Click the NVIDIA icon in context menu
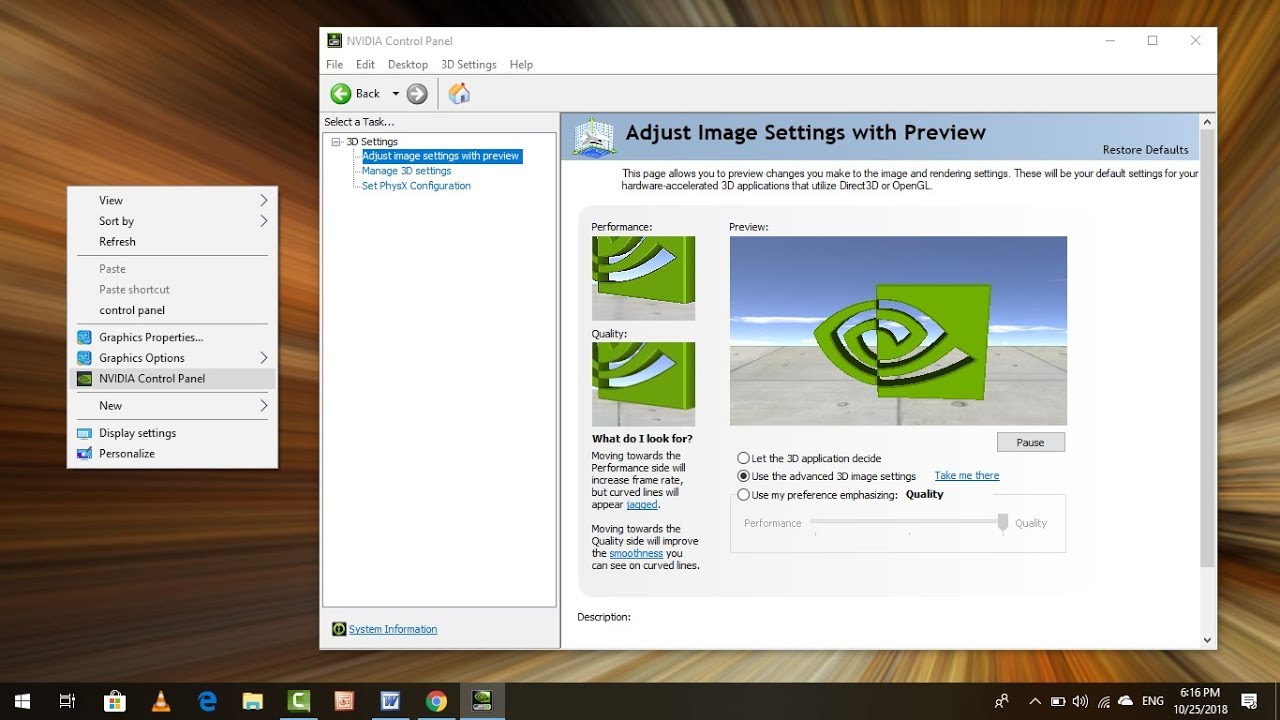 [84, 379]
